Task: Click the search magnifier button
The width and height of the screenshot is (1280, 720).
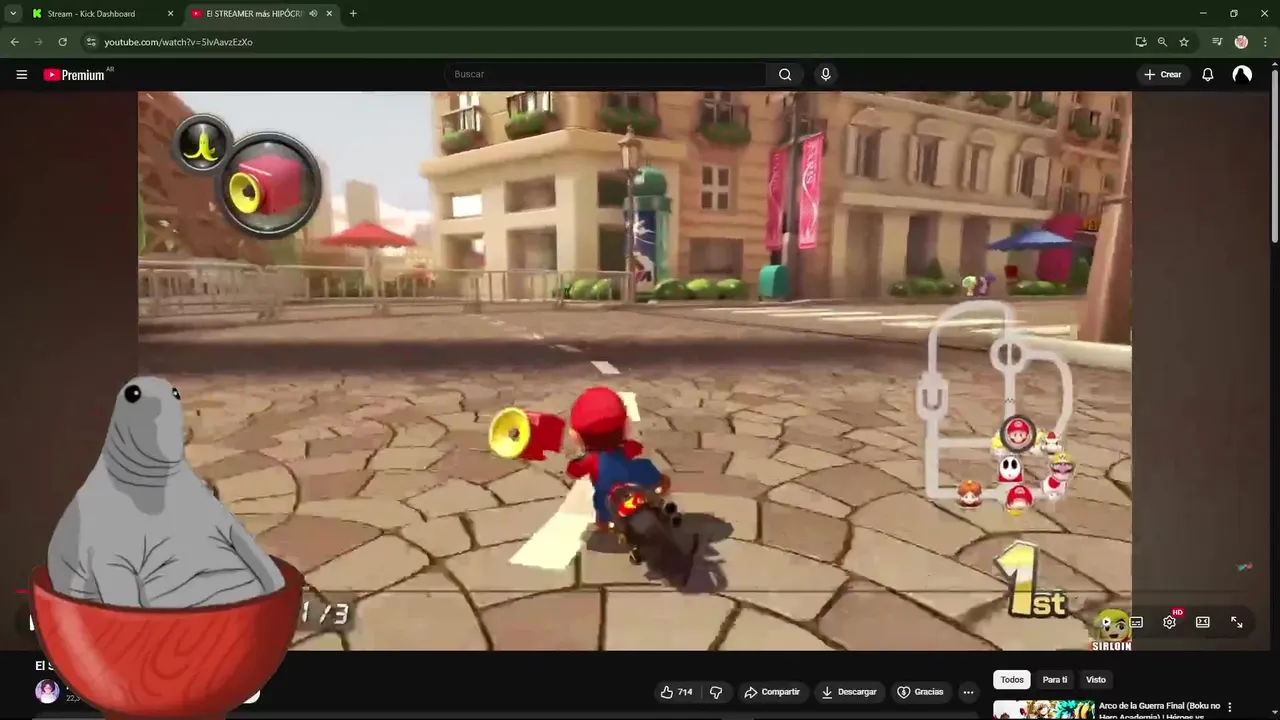Action: coord(785,74)
